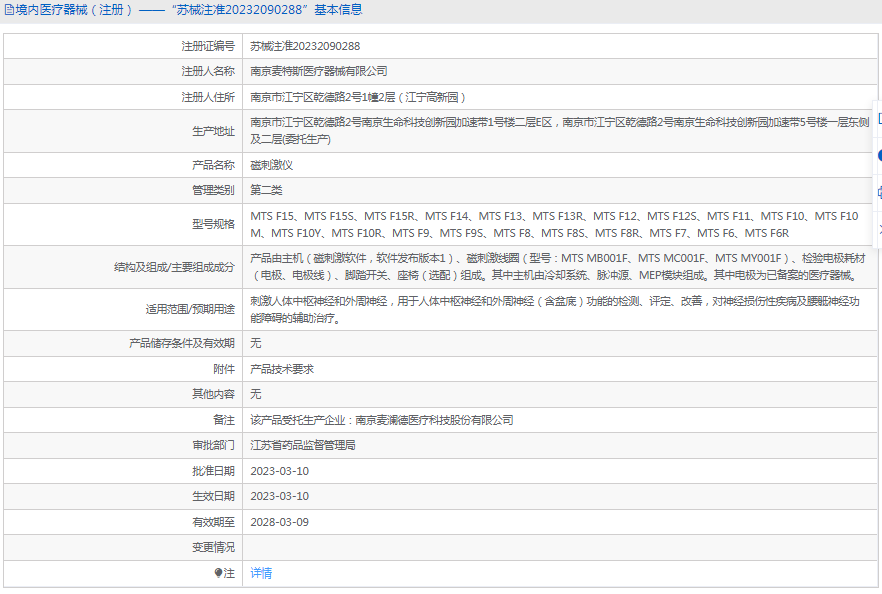Click the product name 磁刺激仪
Screen dimensions: 882x594
tap(271, 165)
